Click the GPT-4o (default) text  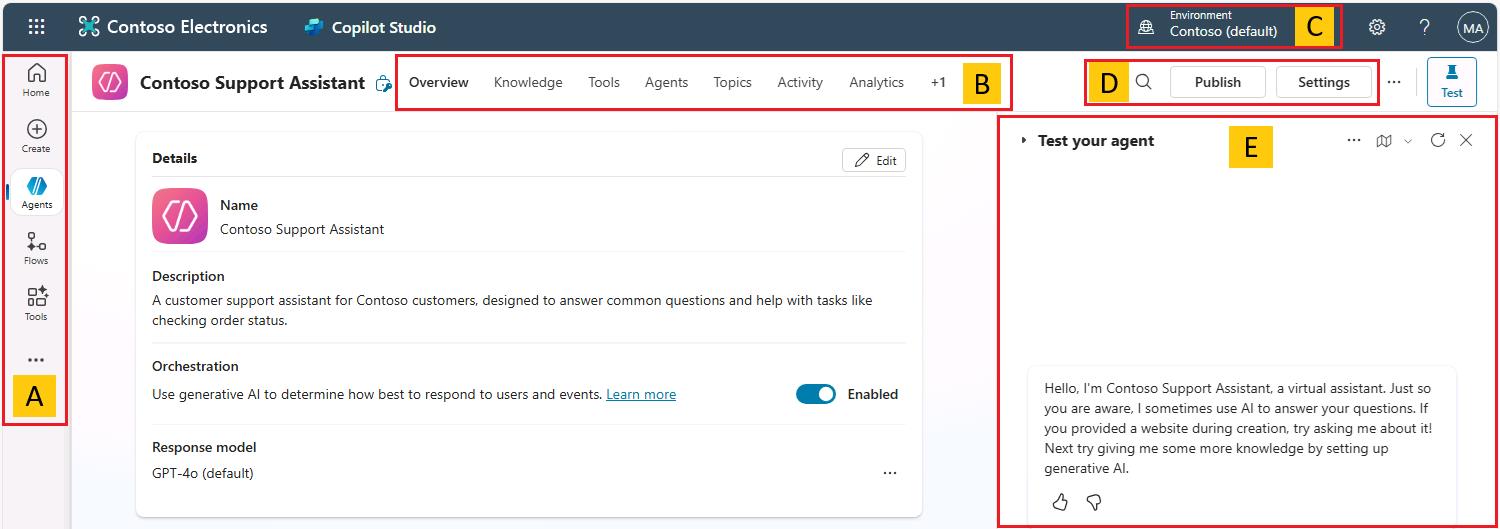[203, 473]
